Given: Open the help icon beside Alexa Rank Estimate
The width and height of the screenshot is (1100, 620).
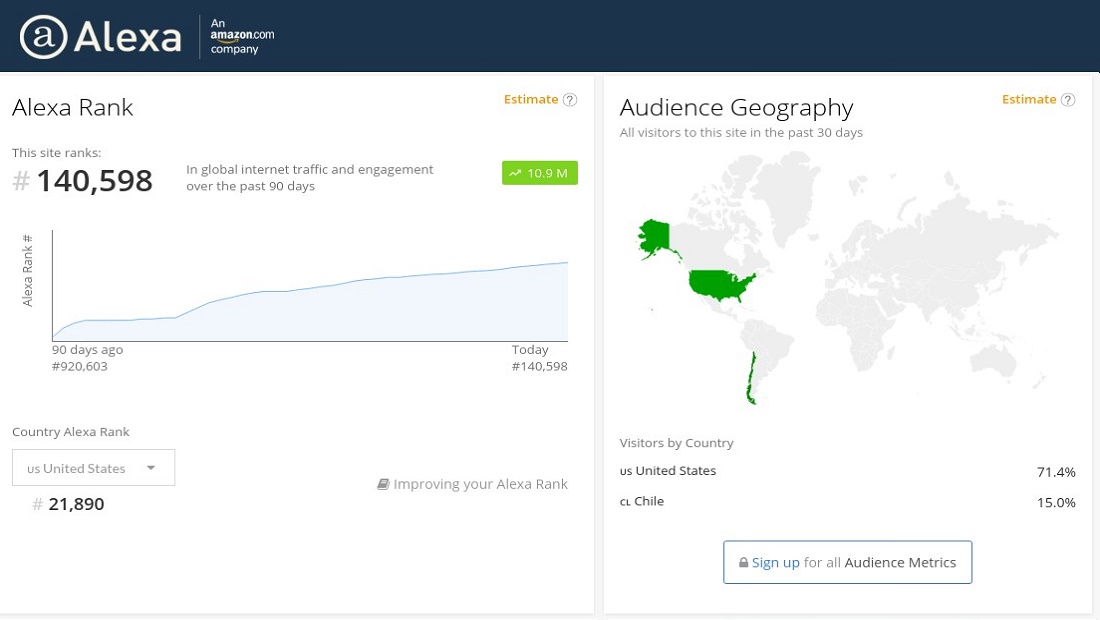Looking at the screenshot, I should (570, 99).
